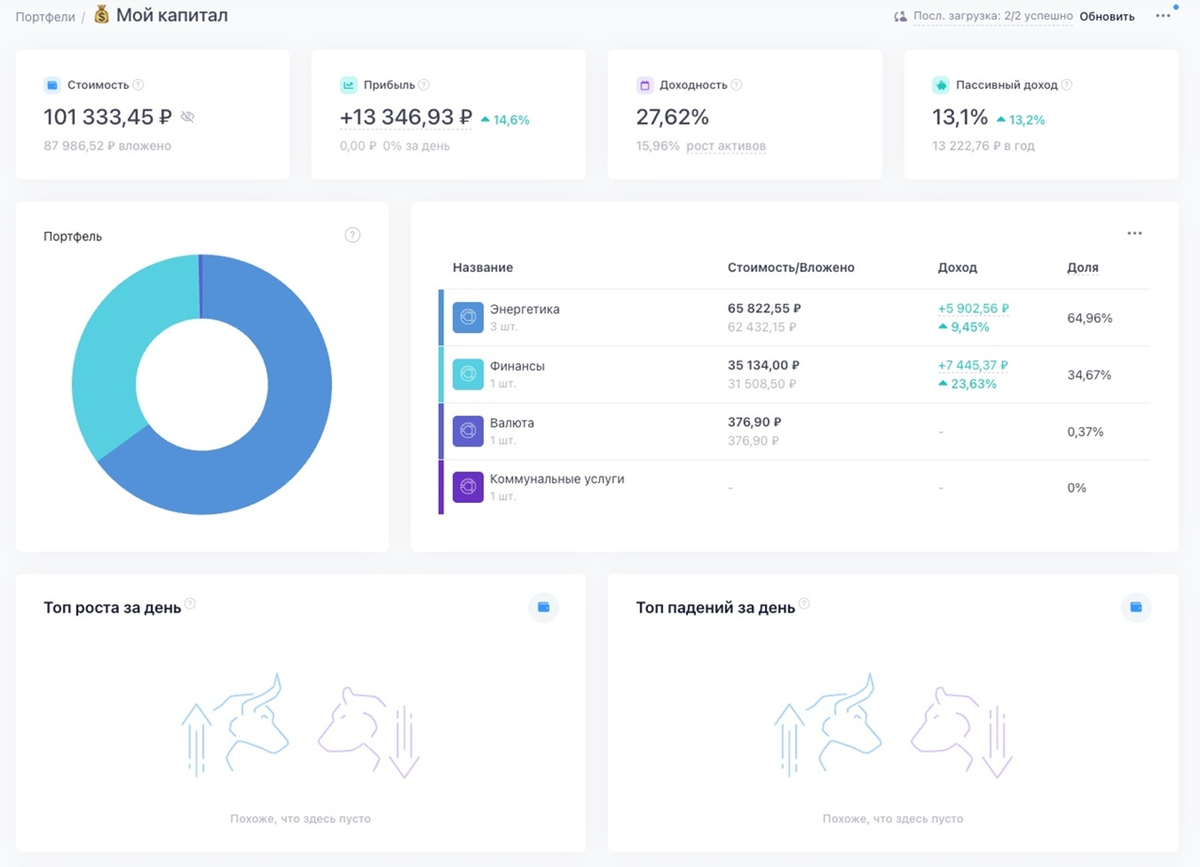Image resolution: width=1200 pixels, height=867 pixels.
Task: Click the help icon beside Доходность
Action: click(x=736, y=85)
